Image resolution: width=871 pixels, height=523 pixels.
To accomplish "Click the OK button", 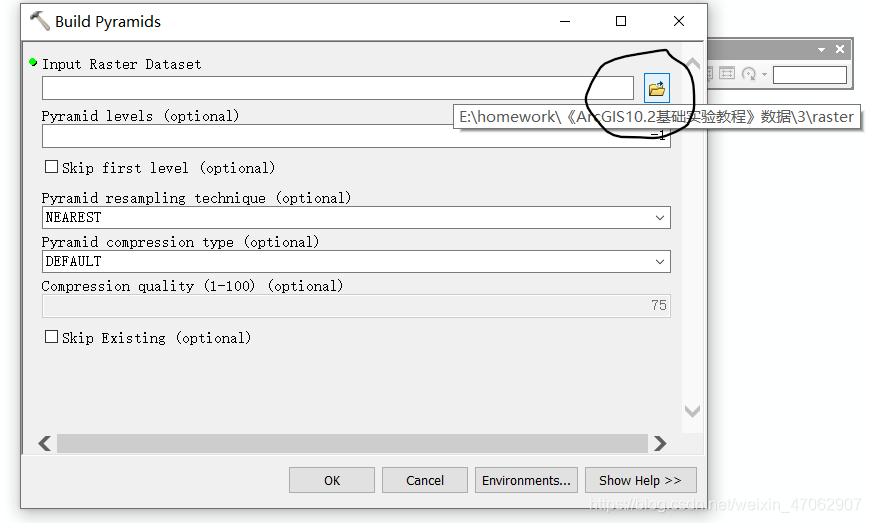I will tap(332, 480).
